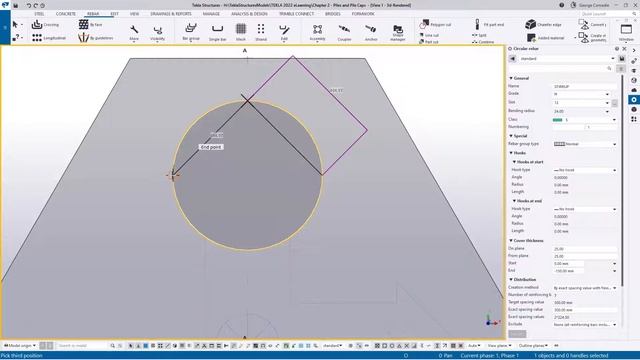Open the Model origin dropdown in bottom toolbar
640x360 pixels.
(x=20, y=346)
